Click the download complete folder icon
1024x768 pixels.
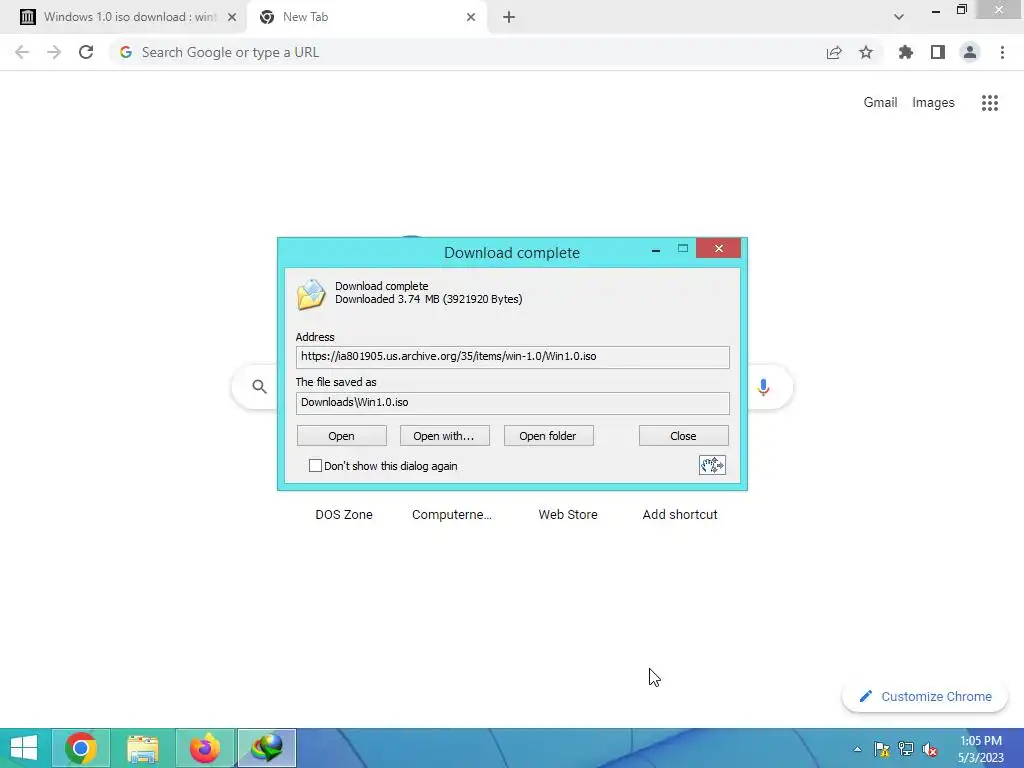tap(311, 294)
